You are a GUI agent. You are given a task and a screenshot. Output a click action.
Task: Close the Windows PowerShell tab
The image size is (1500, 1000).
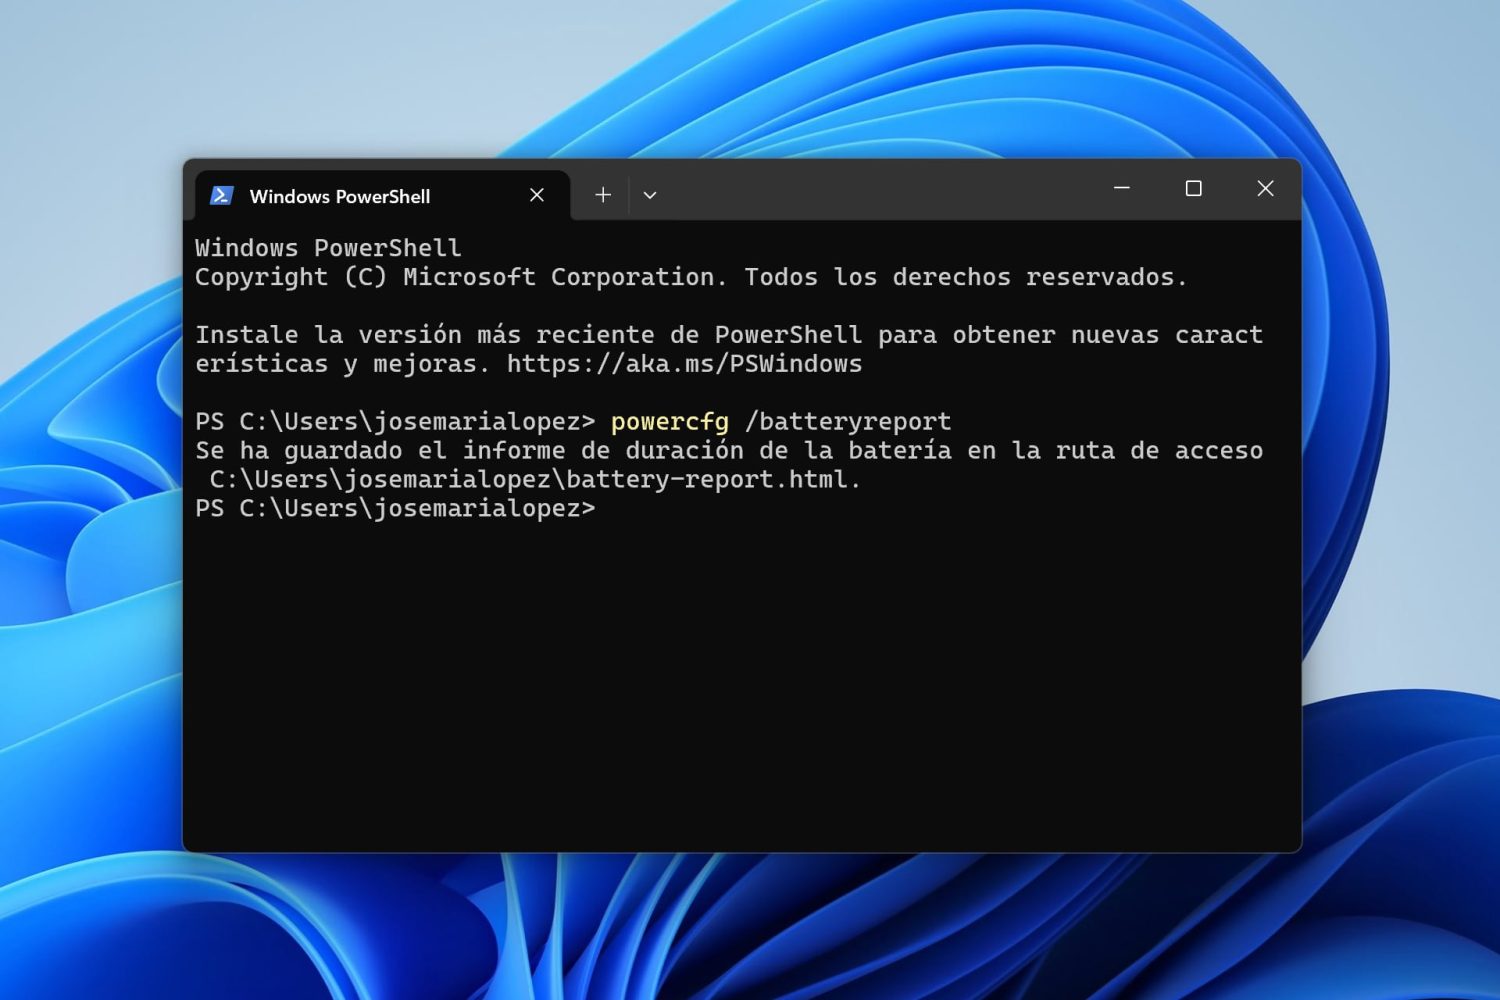(537, 195)
